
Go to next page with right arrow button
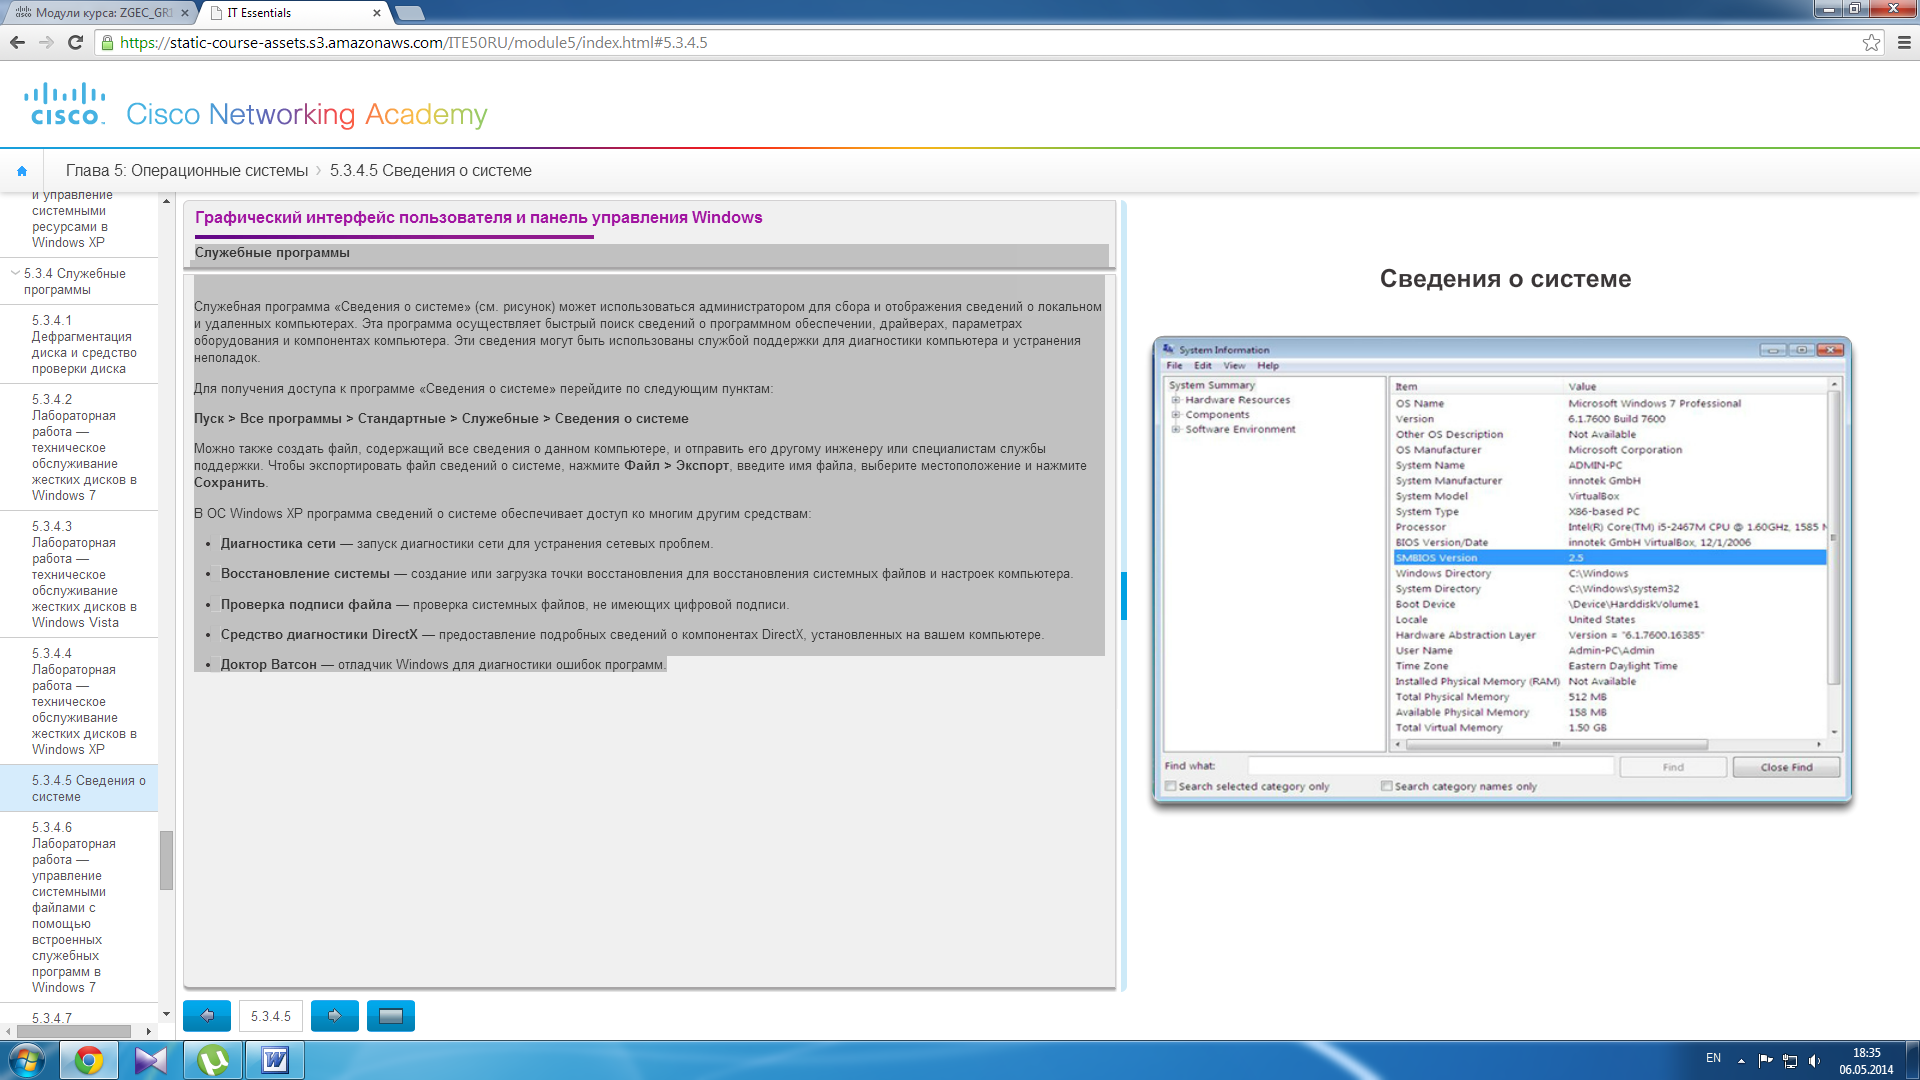click(335, 1016)
